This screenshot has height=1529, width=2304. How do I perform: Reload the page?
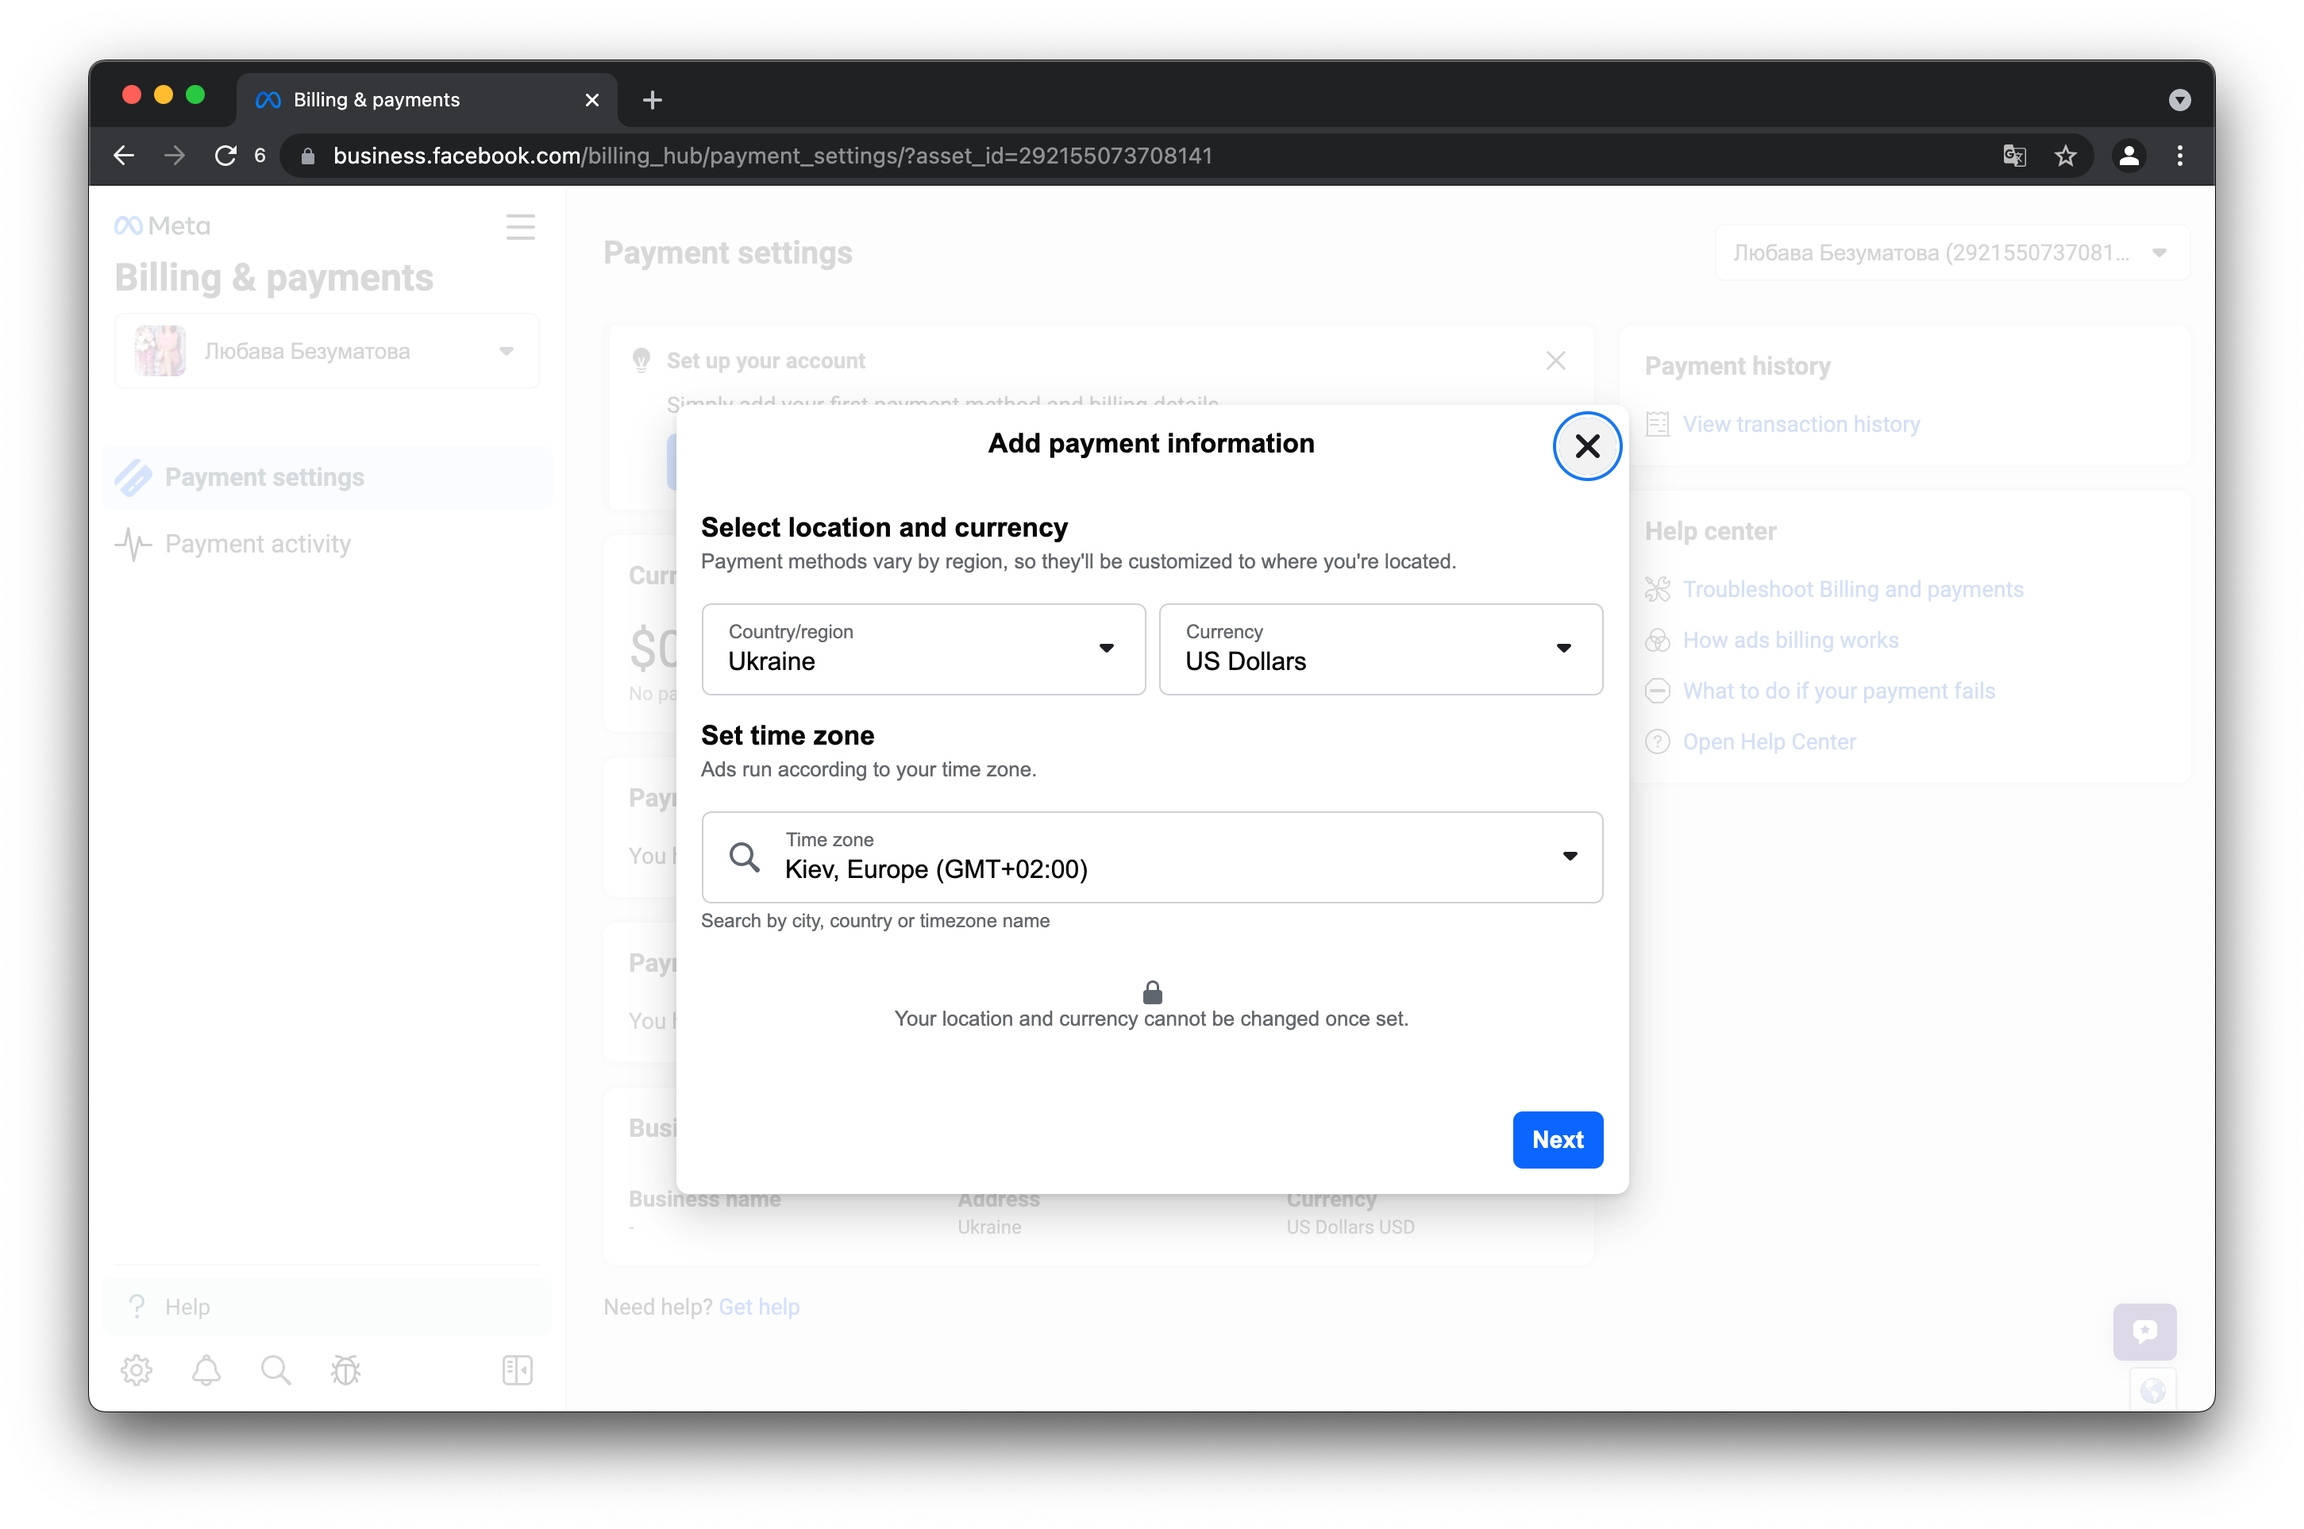pos(226,155)
